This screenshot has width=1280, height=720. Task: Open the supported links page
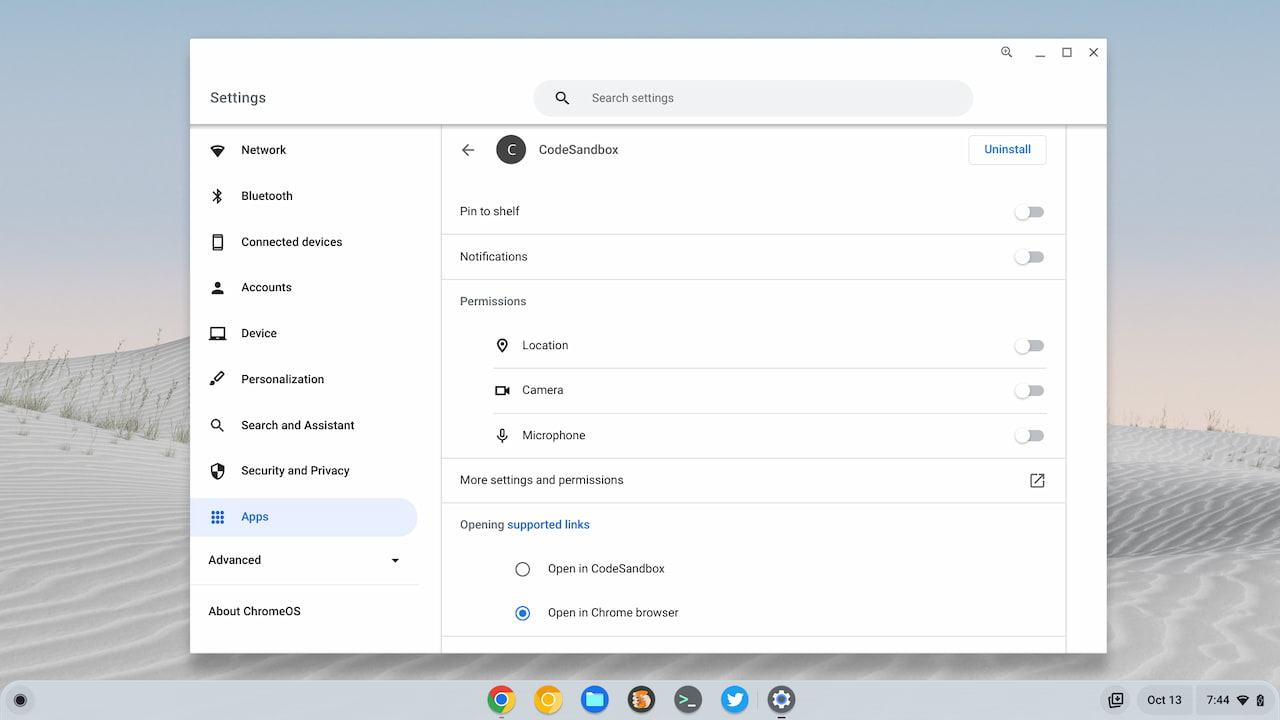tap(548, 524)
